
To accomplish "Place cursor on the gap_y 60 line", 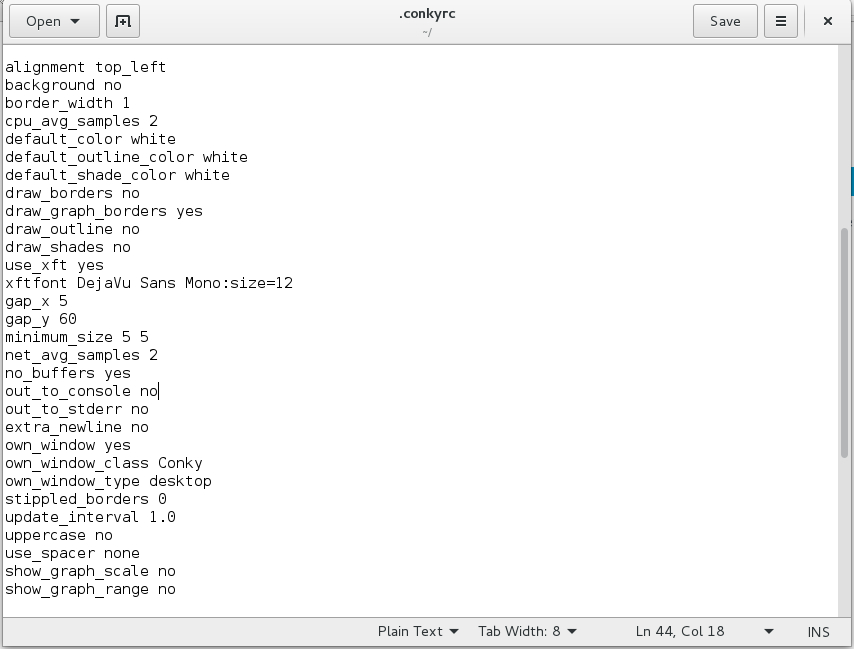I will coord(41,319).
